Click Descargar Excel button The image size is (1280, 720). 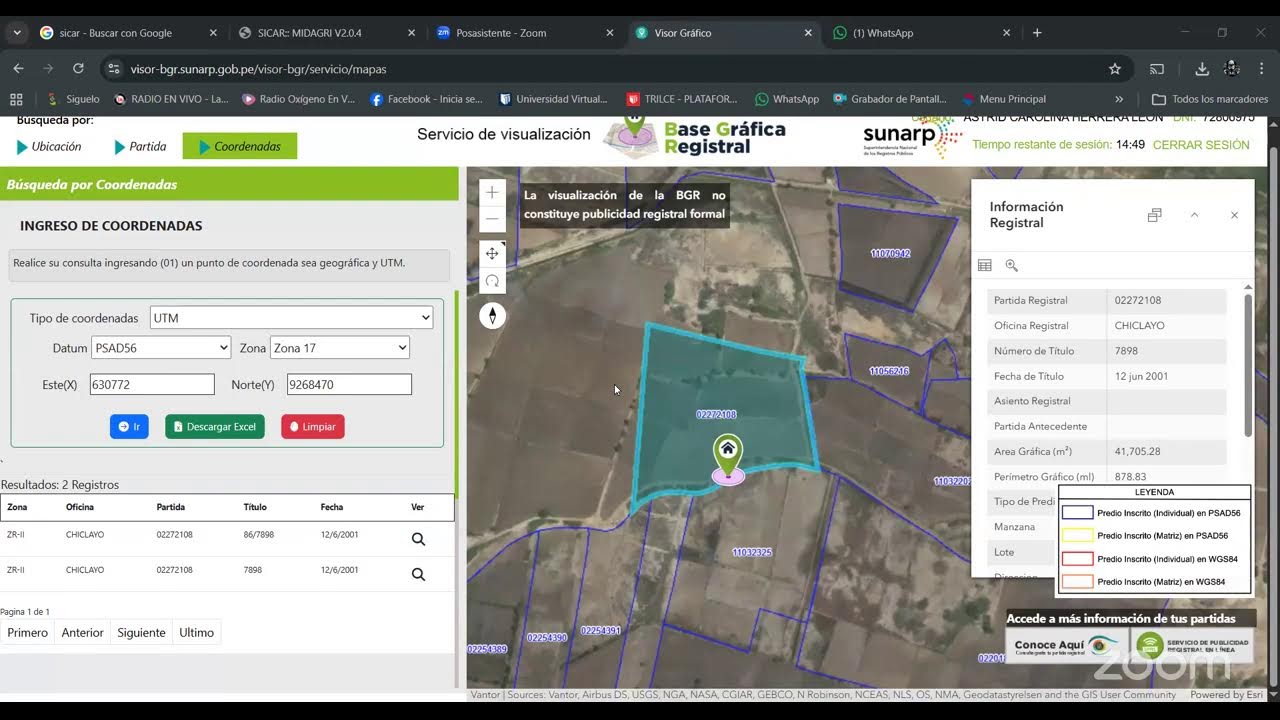215,427
